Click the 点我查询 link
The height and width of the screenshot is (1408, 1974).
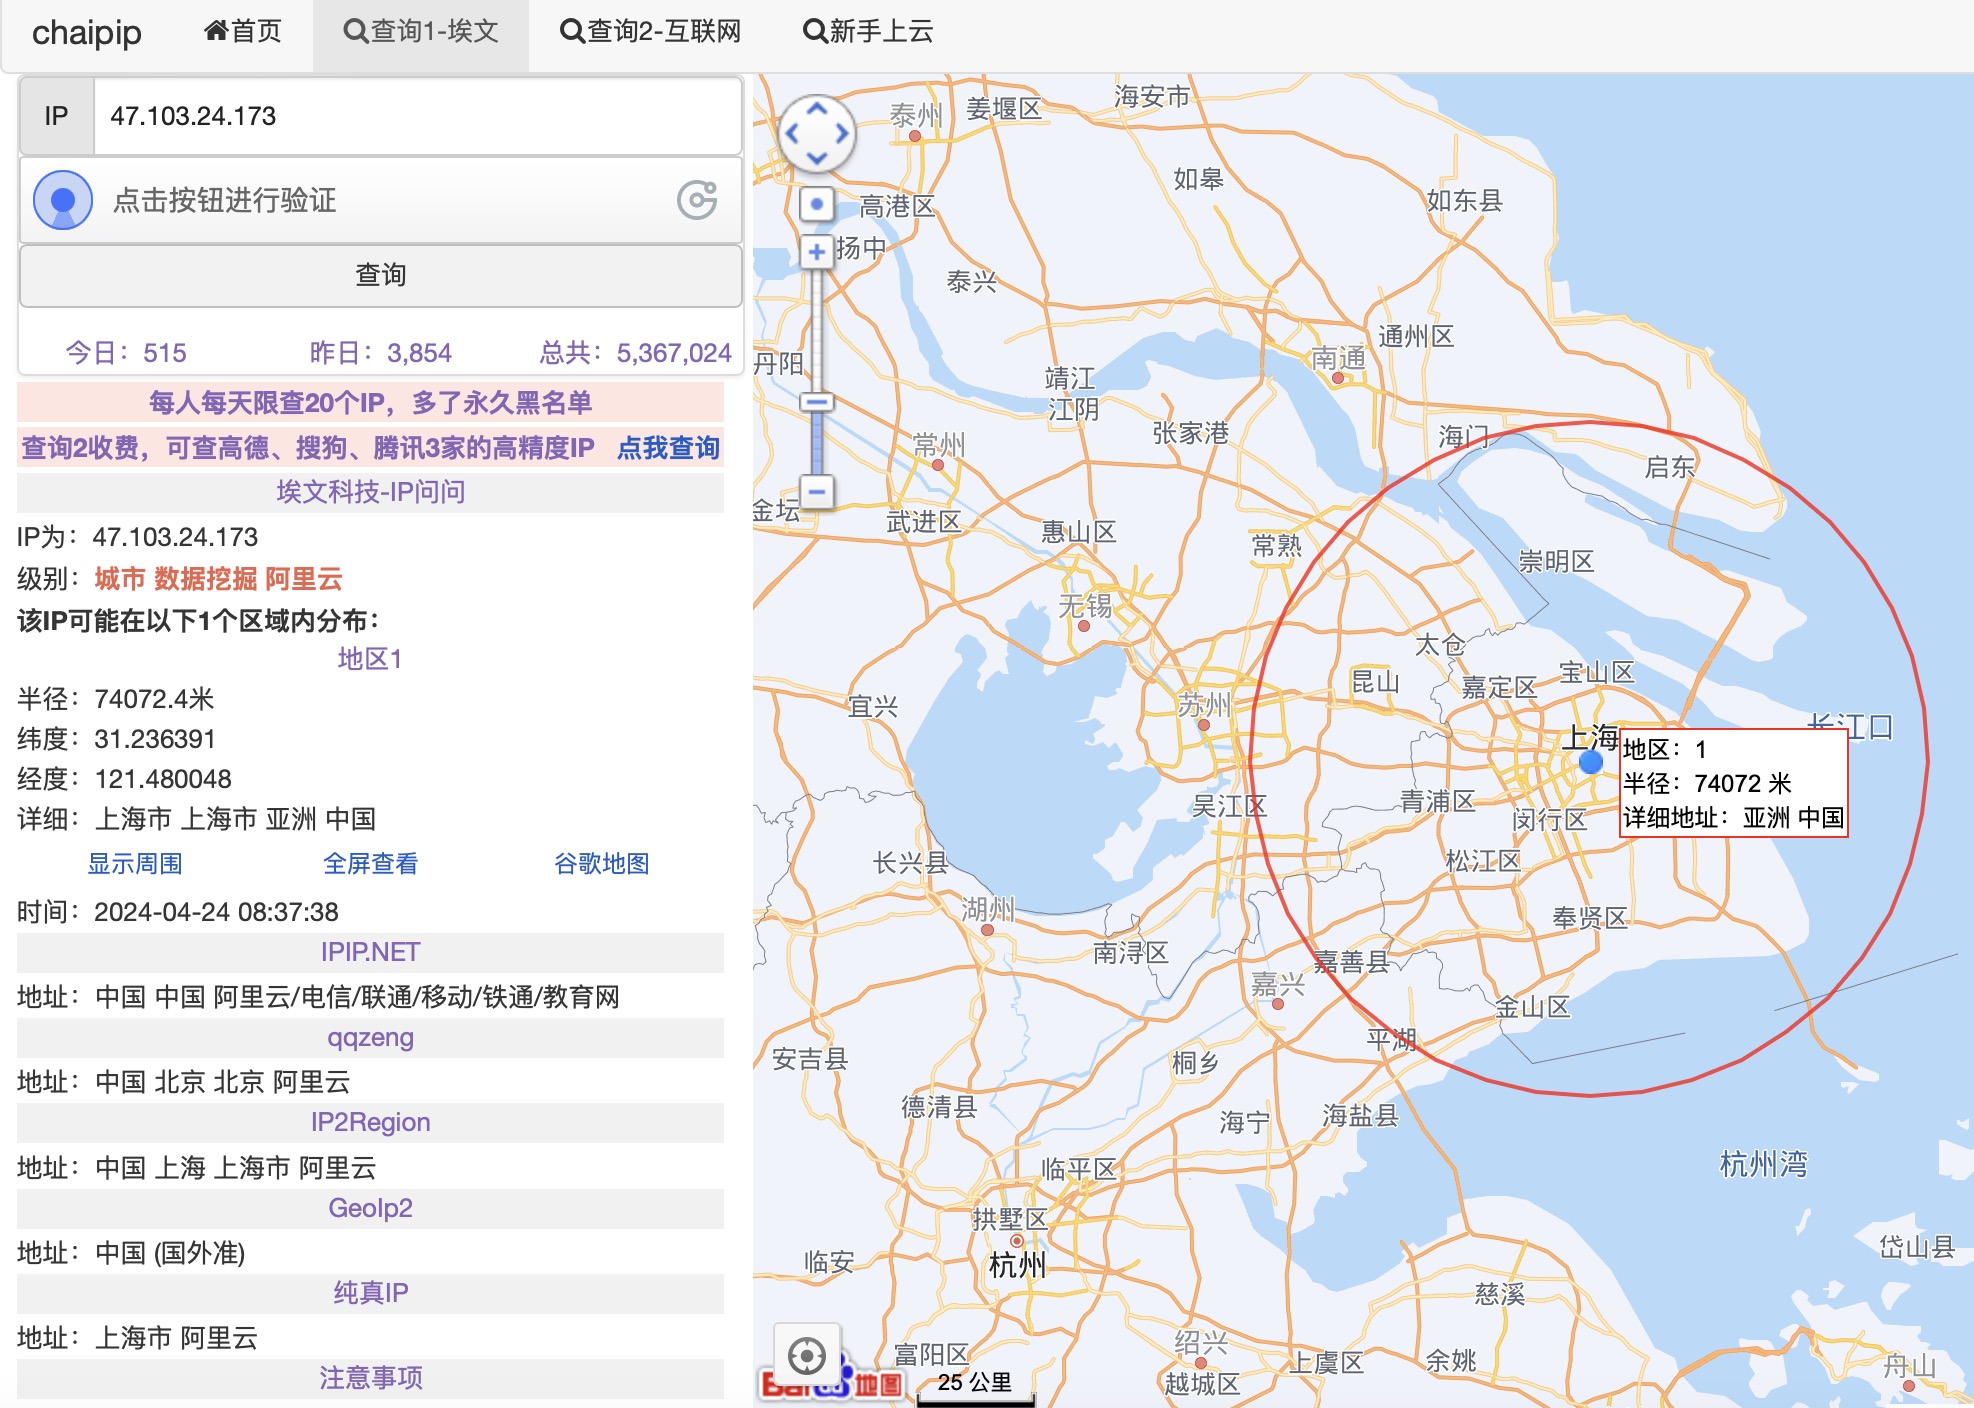pos(668,448)
